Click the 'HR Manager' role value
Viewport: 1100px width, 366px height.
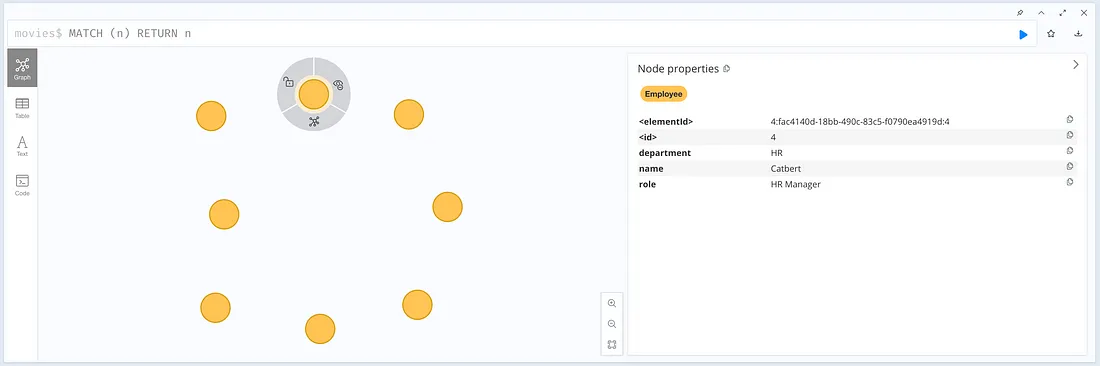tap(796, 184)
